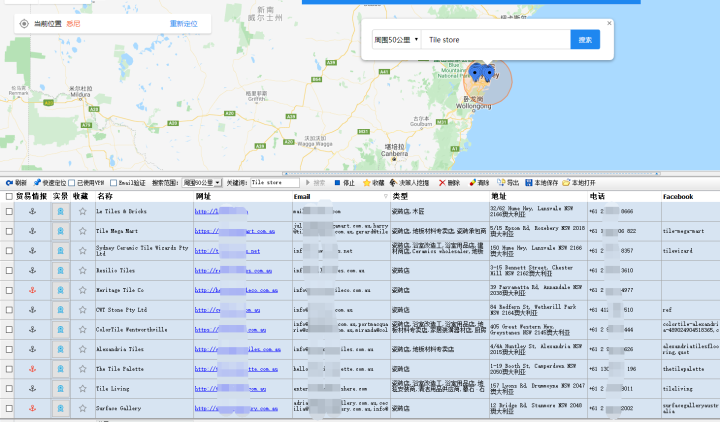Close the map search popup
Image resolution: width=720 pixels, height=422 pixels.
(609, 23)
